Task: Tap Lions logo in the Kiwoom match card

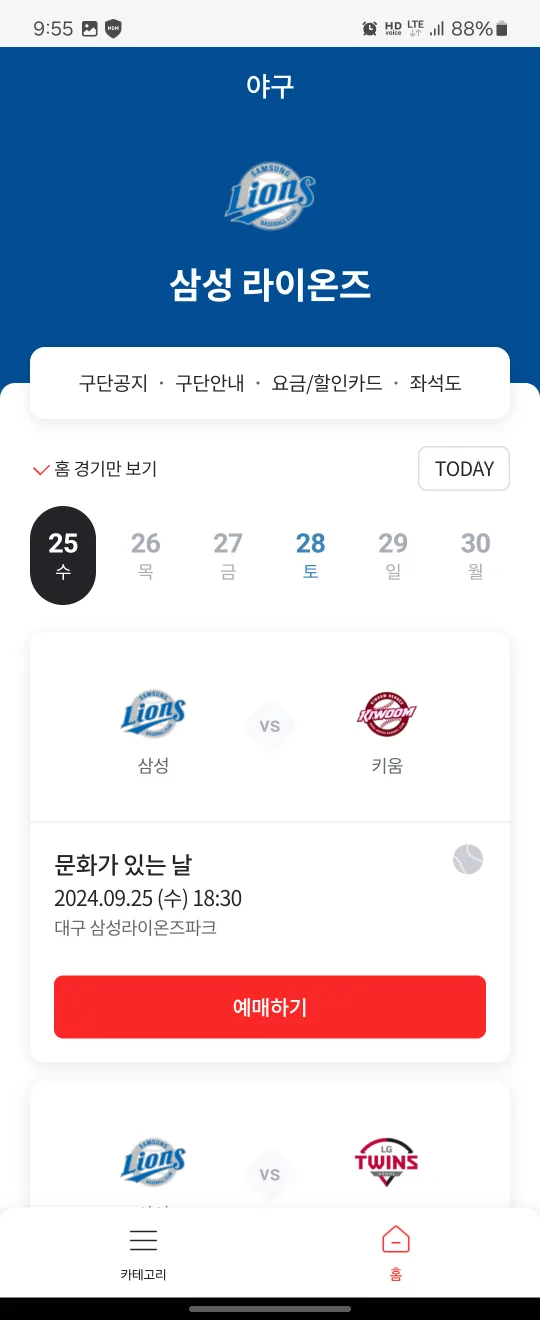Action: (x=153, y=714)
